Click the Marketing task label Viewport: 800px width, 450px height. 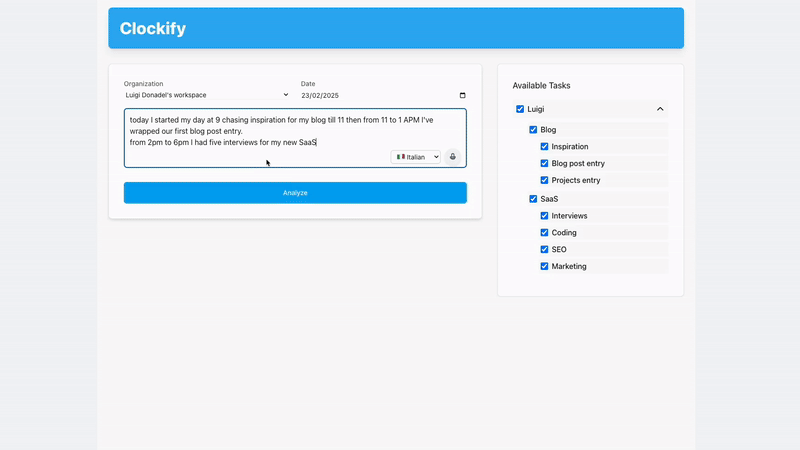pos(569,266)
